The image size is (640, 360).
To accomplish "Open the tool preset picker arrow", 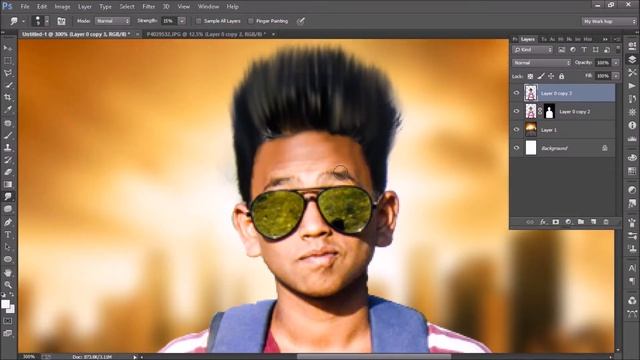I will [x=23, y=21].
